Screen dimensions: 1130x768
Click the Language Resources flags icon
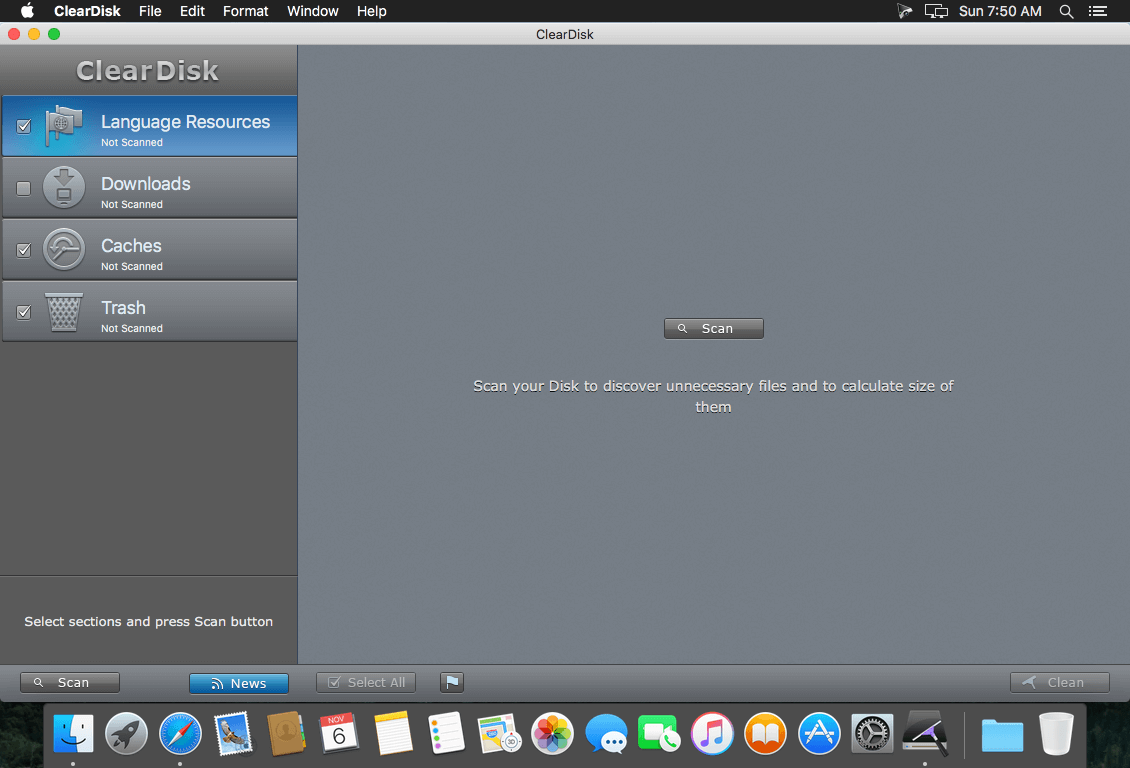click(64, 126)
